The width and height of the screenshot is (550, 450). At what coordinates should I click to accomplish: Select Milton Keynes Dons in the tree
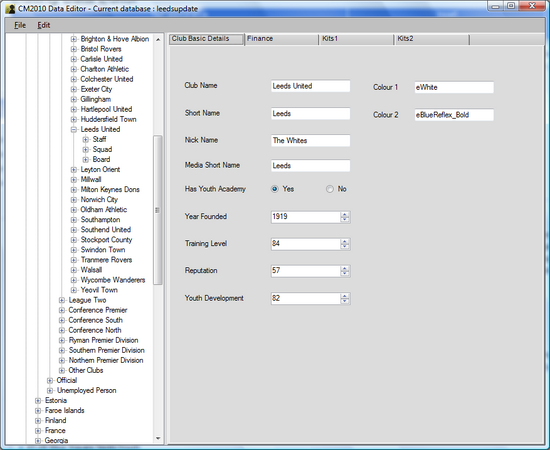click(110, 190)
